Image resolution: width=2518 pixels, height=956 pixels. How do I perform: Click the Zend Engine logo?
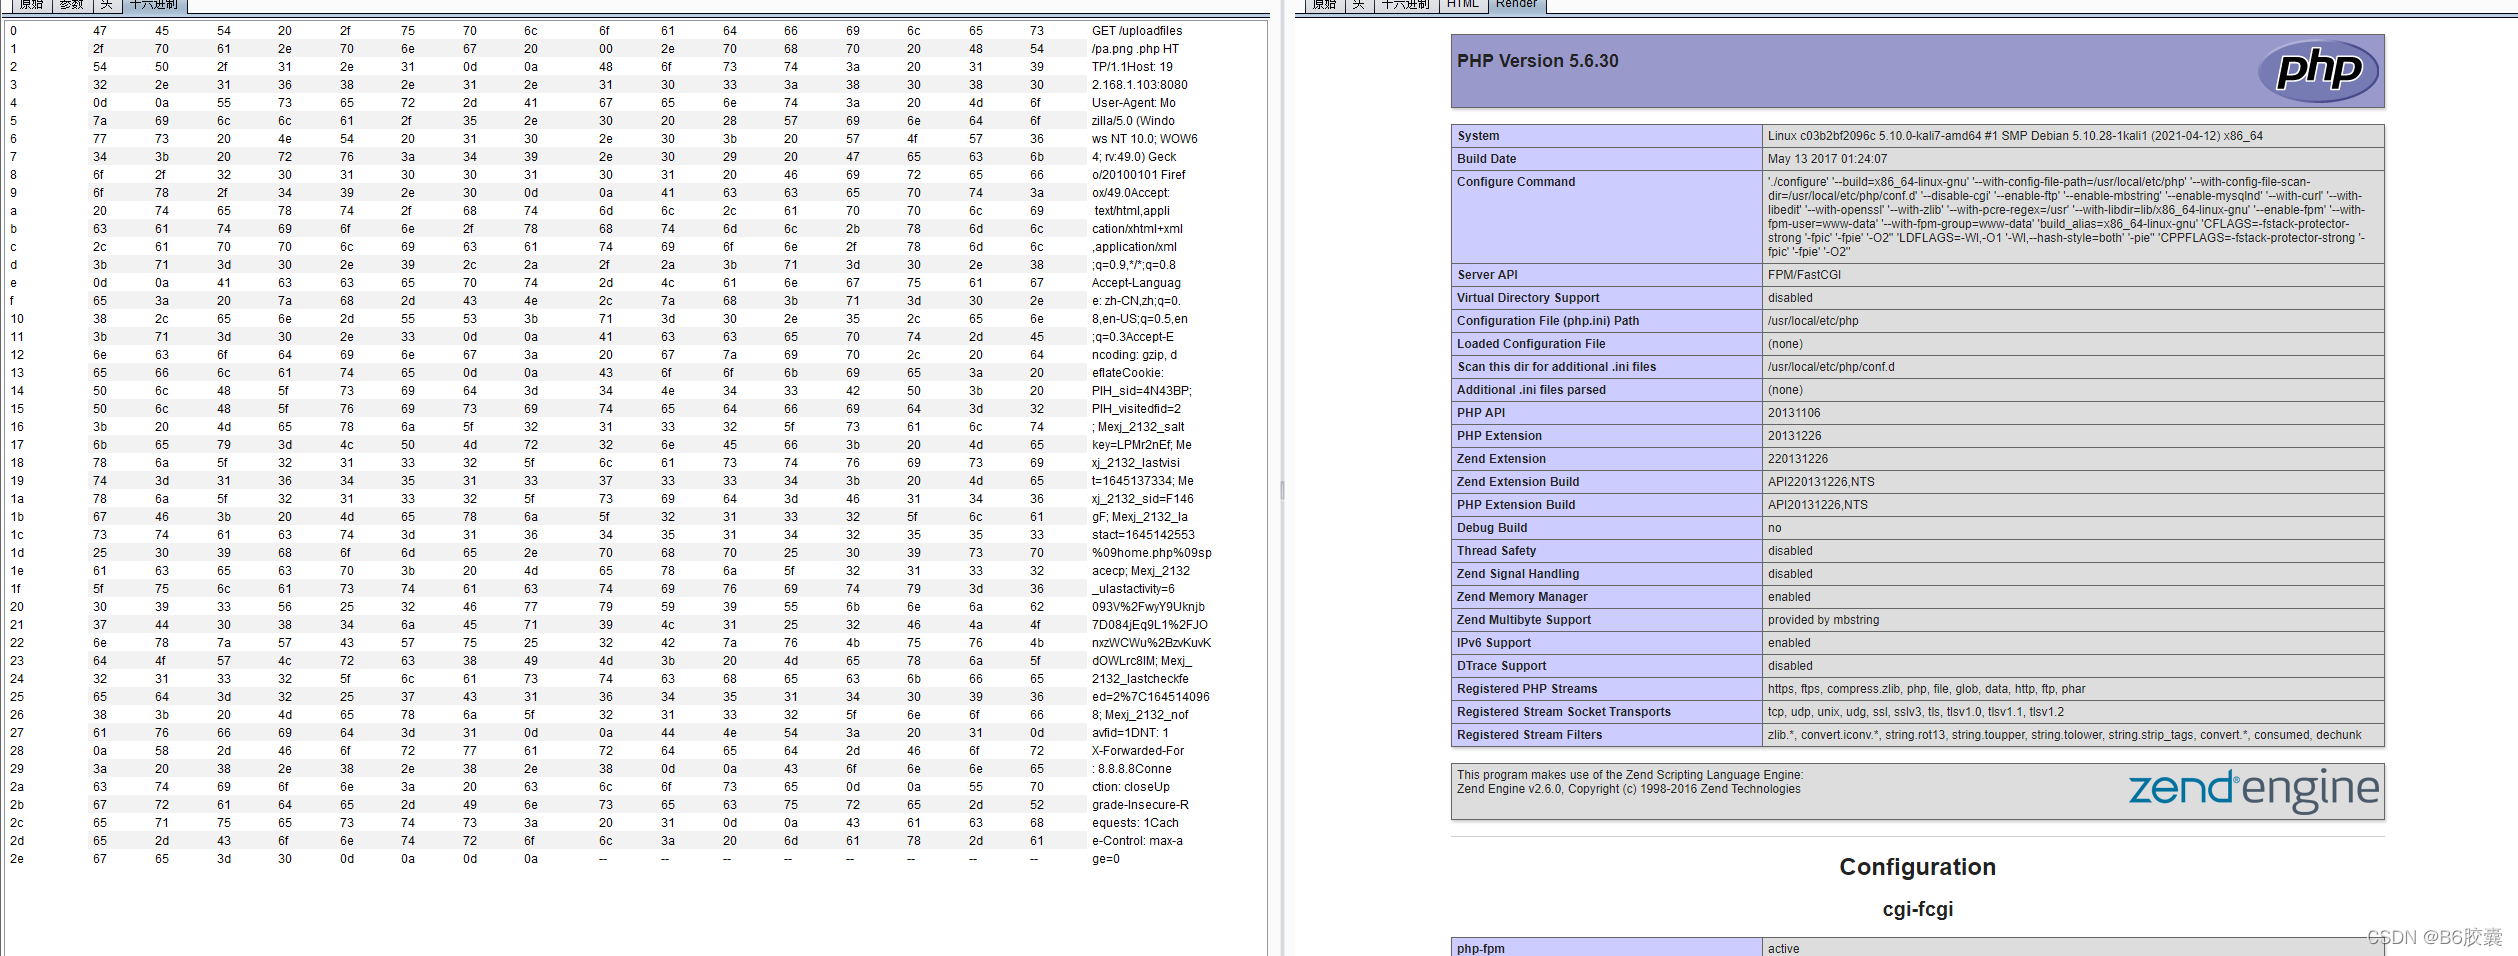tap(2253, 790)
